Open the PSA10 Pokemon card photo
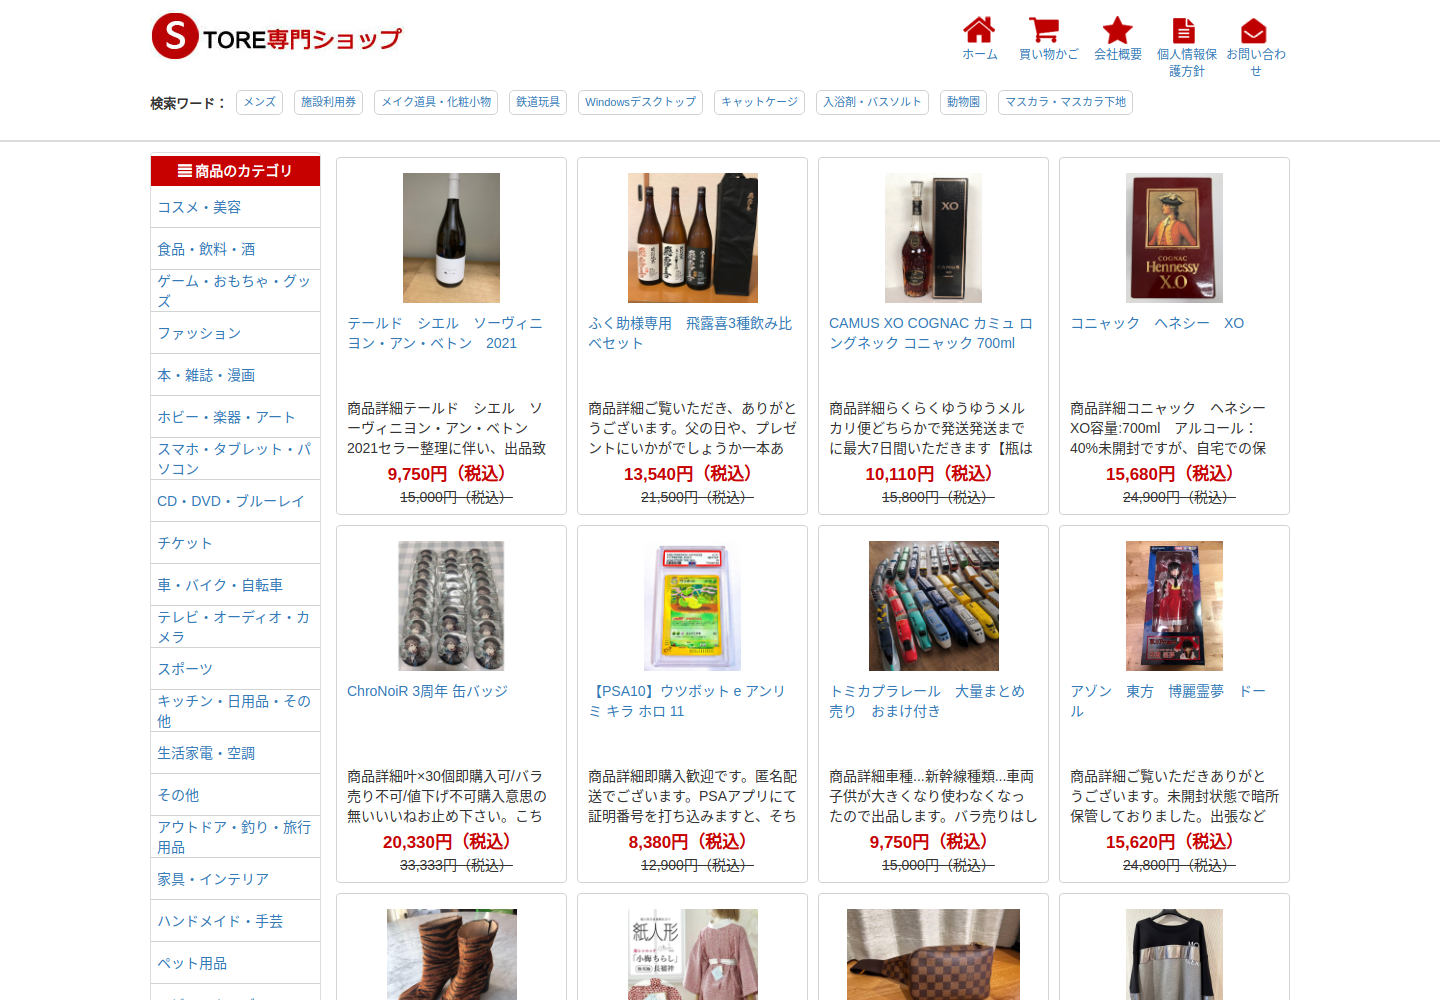The height and width of the screenshot is (1000, 1440). tap(692, 606)
